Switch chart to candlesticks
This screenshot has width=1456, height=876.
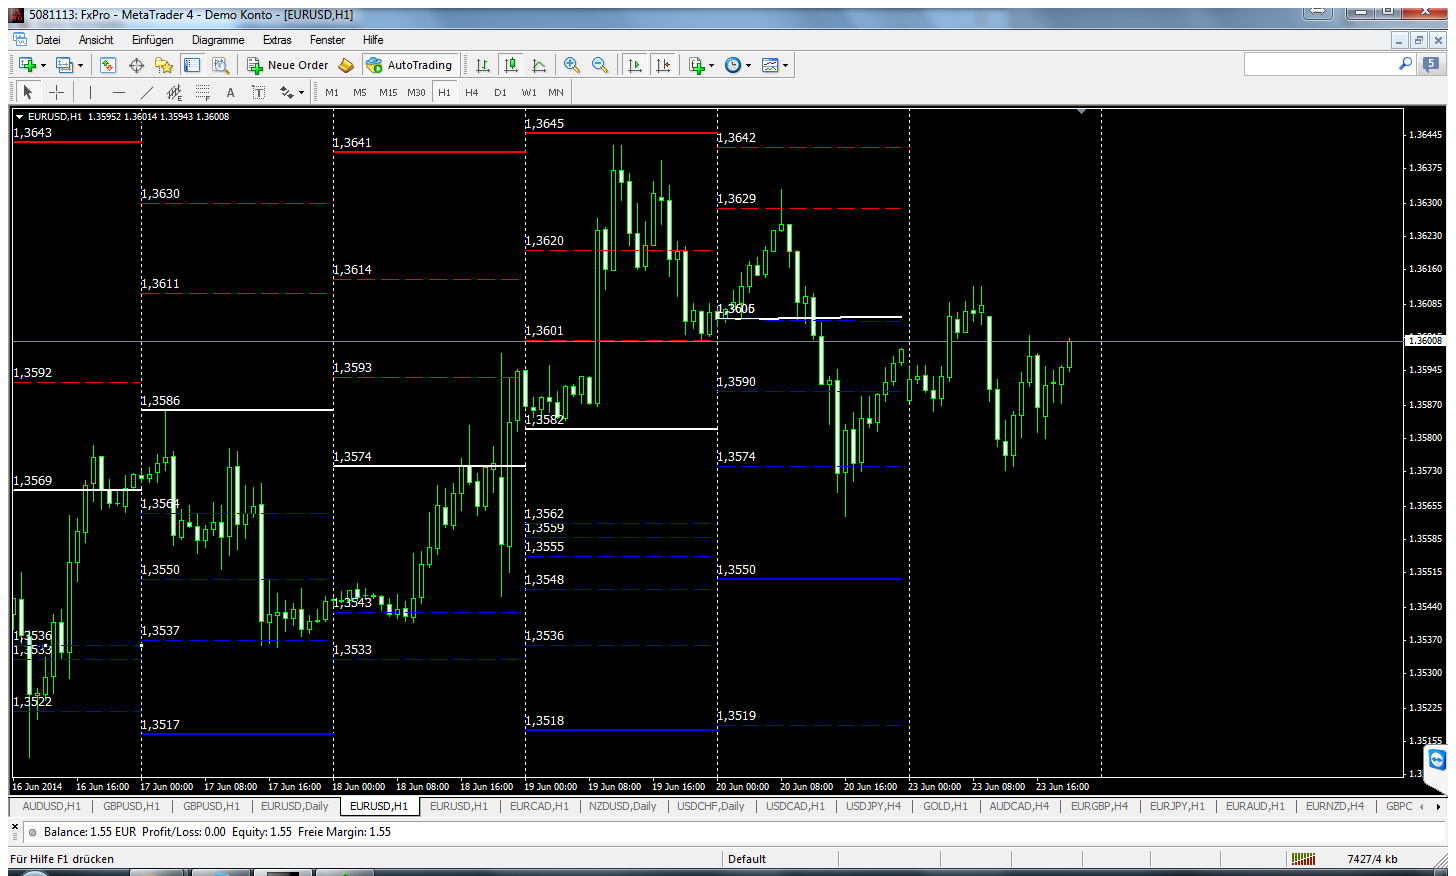(x=511, y=65)
